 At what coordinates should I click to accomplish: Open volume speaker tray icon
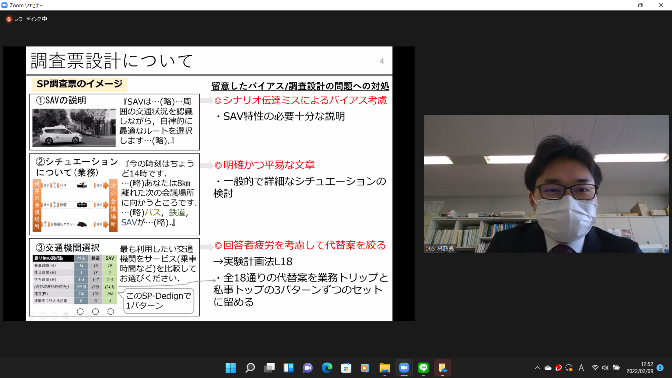(605, 368)
